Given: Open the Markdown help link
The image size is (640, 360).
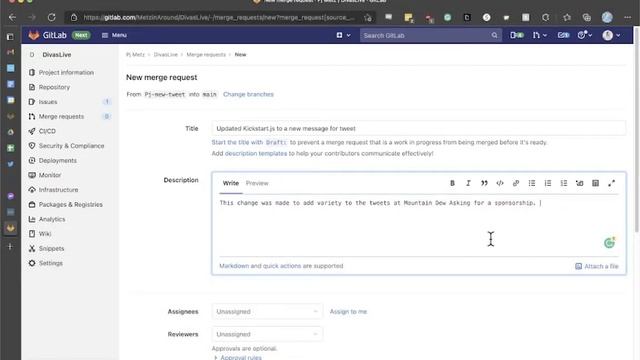Looking at the screenshot, I should pos(234,266).
